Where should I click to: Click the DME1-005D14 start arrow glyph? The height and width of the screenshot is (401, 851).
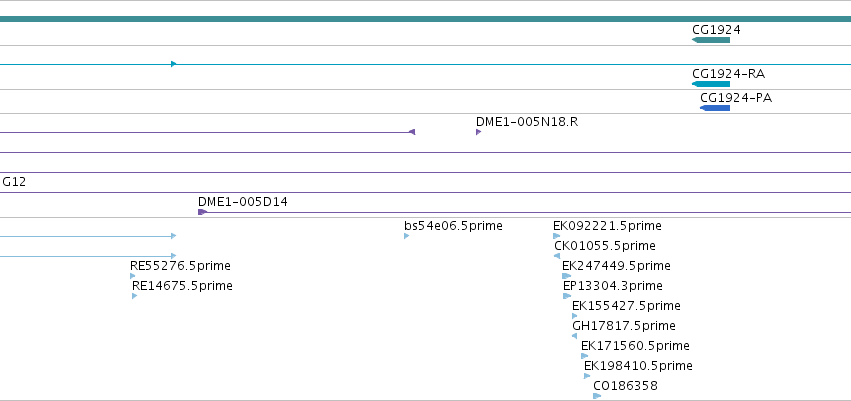click(202, 212)
